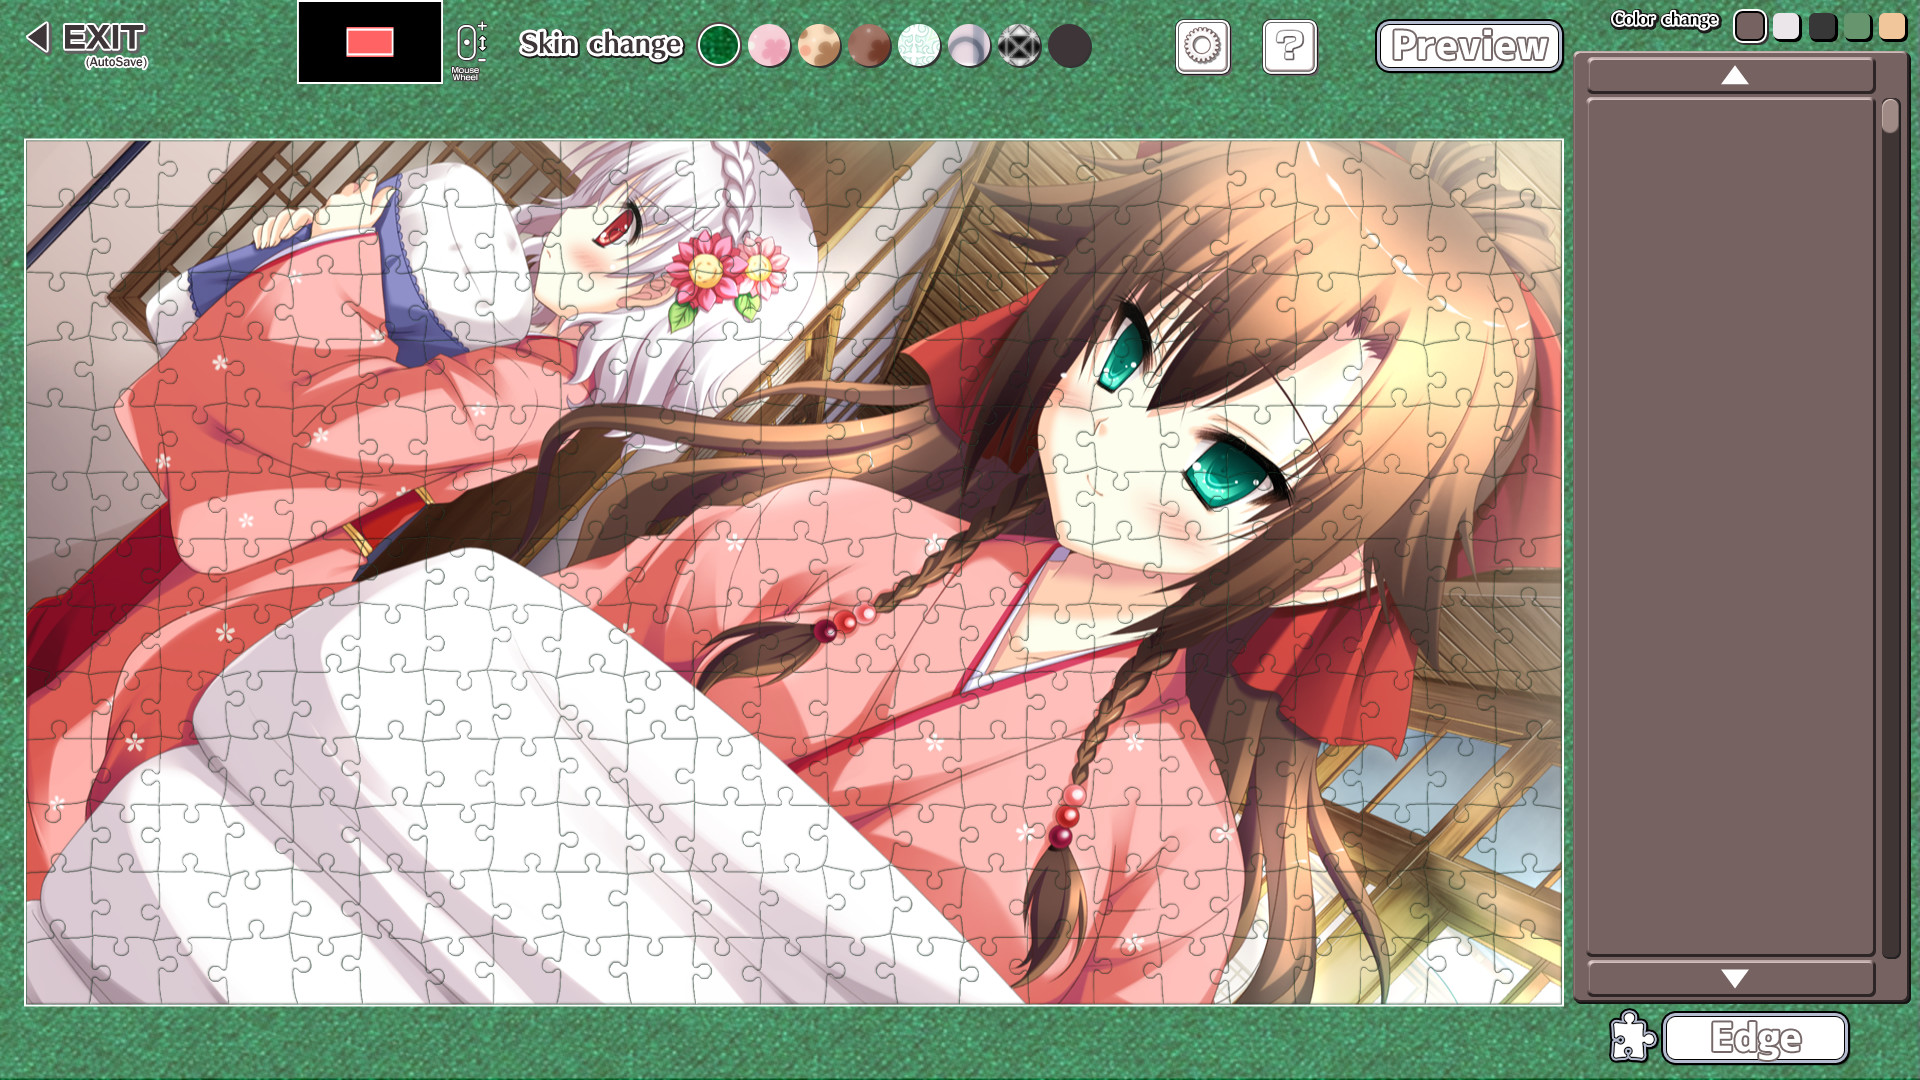Click the EXIT arrow to go back
This screenshot has height=1080, width=1920.
tap(37, 38)
